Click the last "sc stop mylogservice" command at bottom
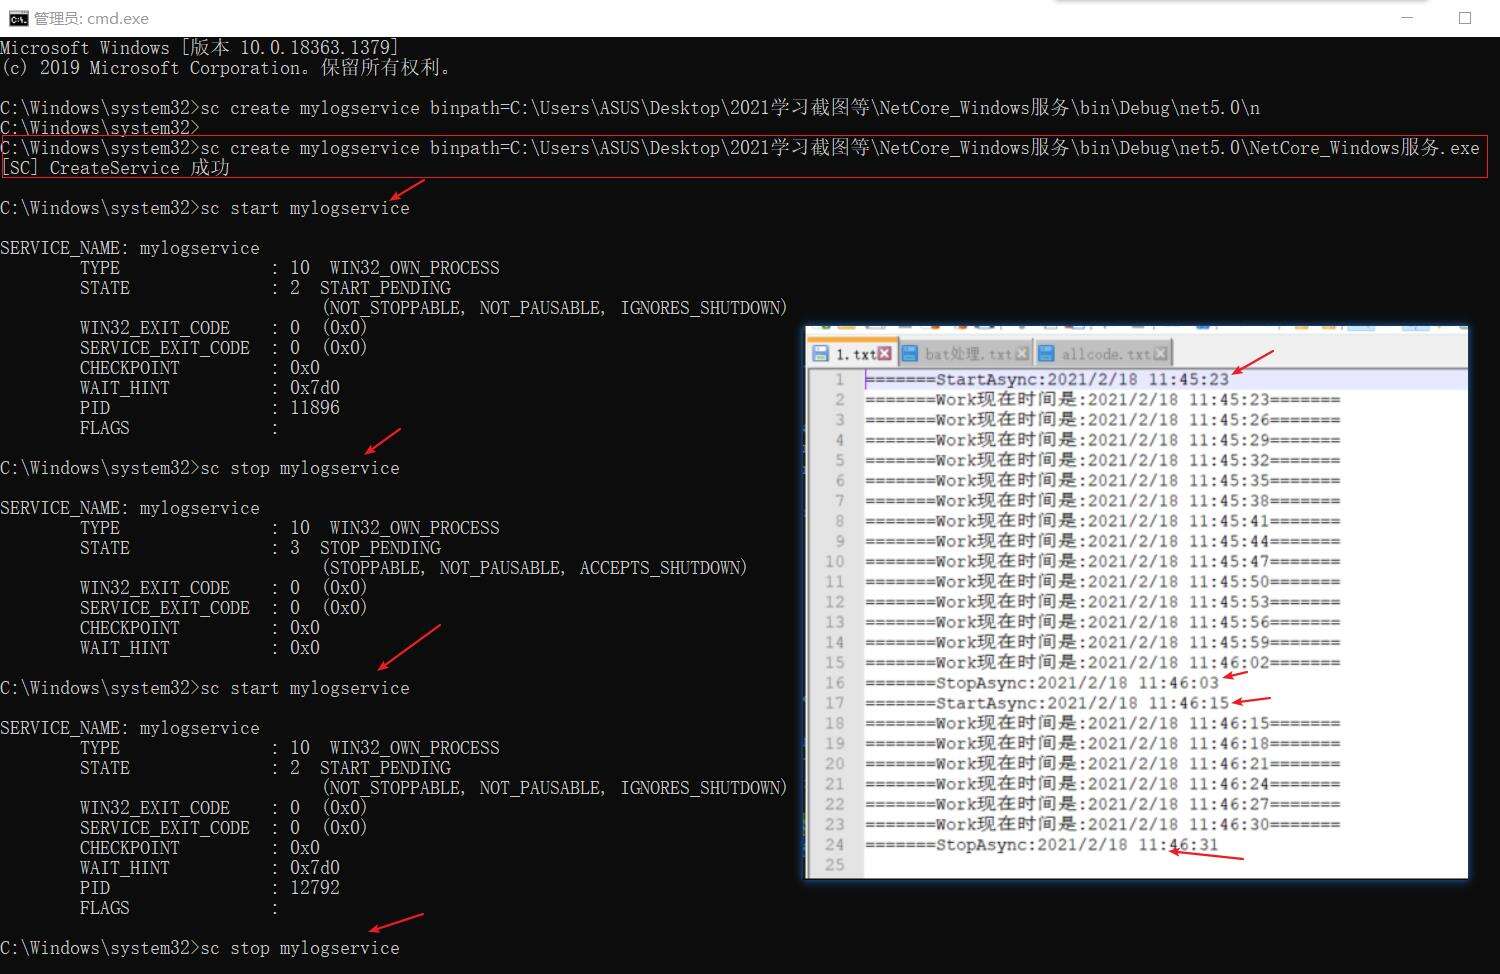This screenshot has width=1500, height=974. (x=300, y=948)
